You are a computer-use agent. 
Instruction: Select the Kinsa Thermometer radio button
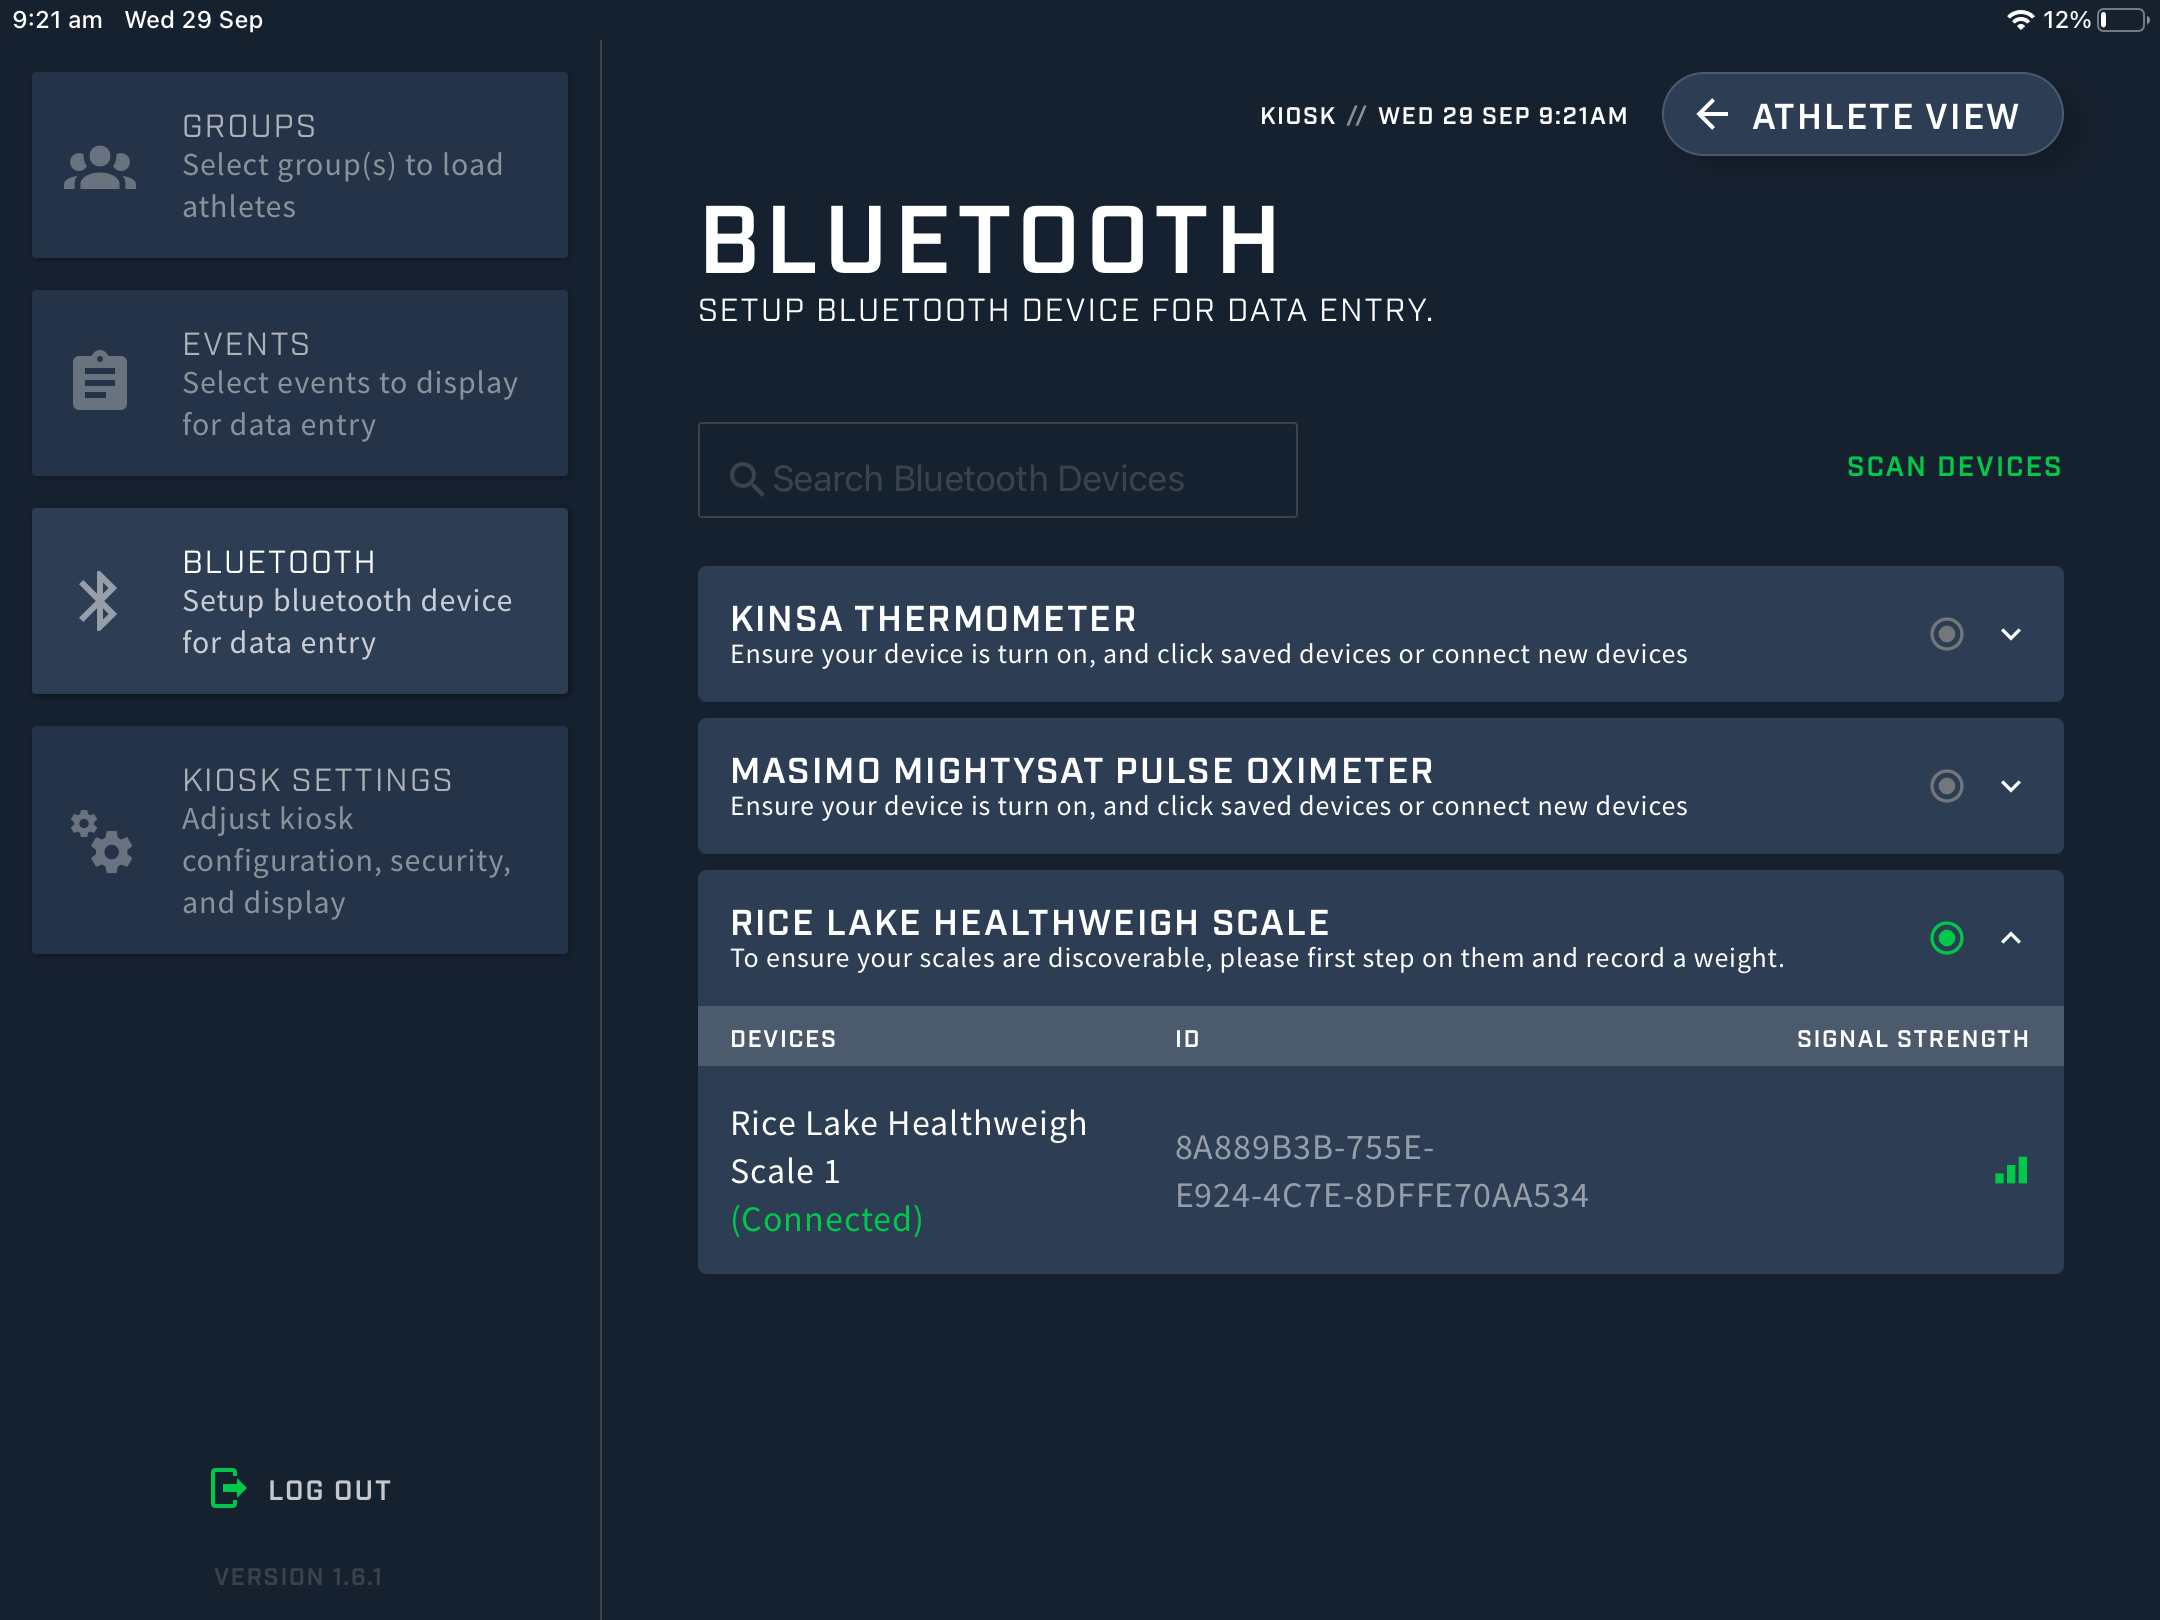(1946, 634)
